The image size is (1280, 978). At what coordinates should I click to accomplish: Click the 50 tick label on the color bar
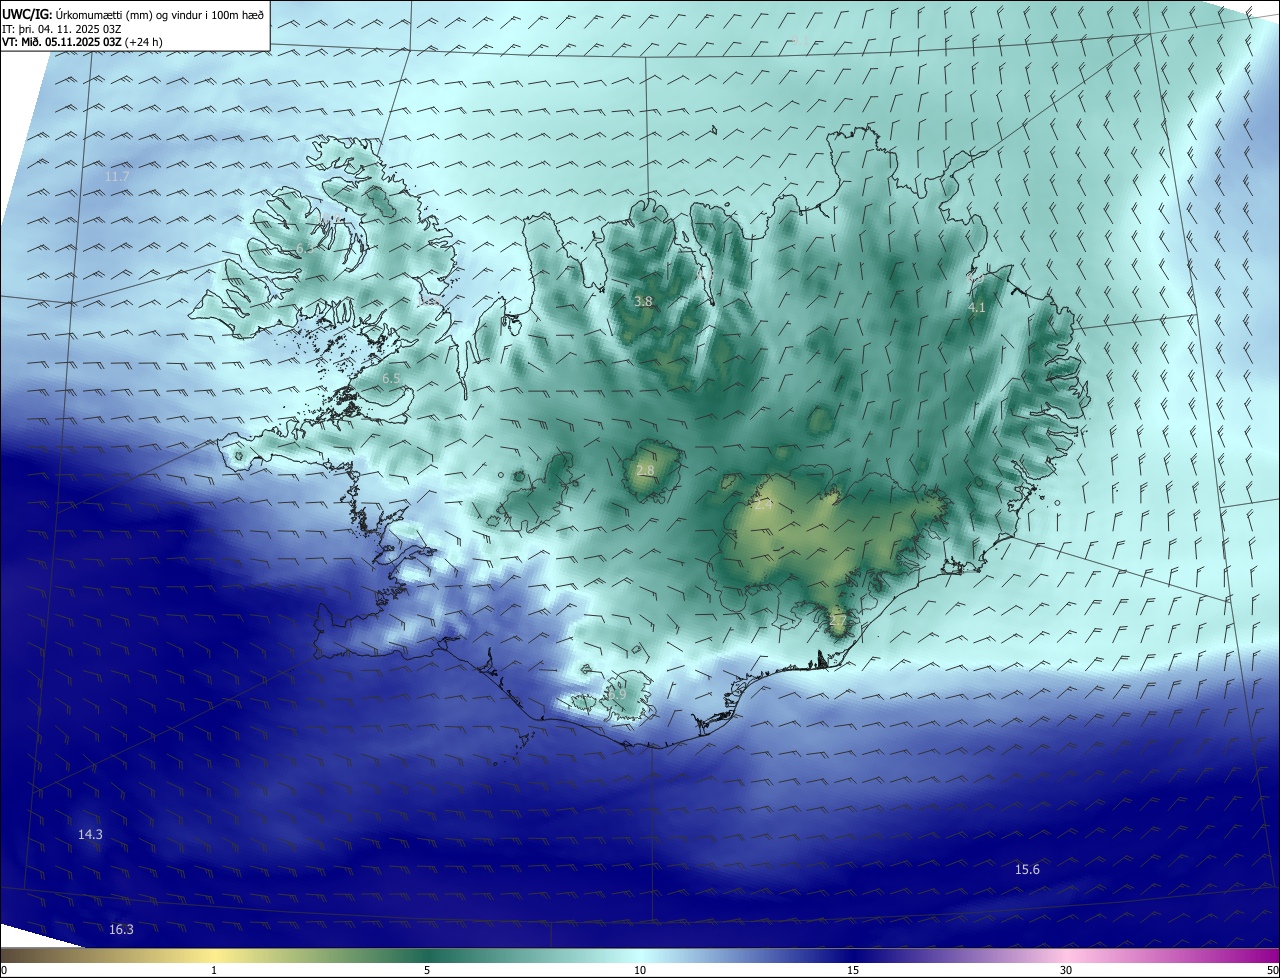pos(1272,970)
